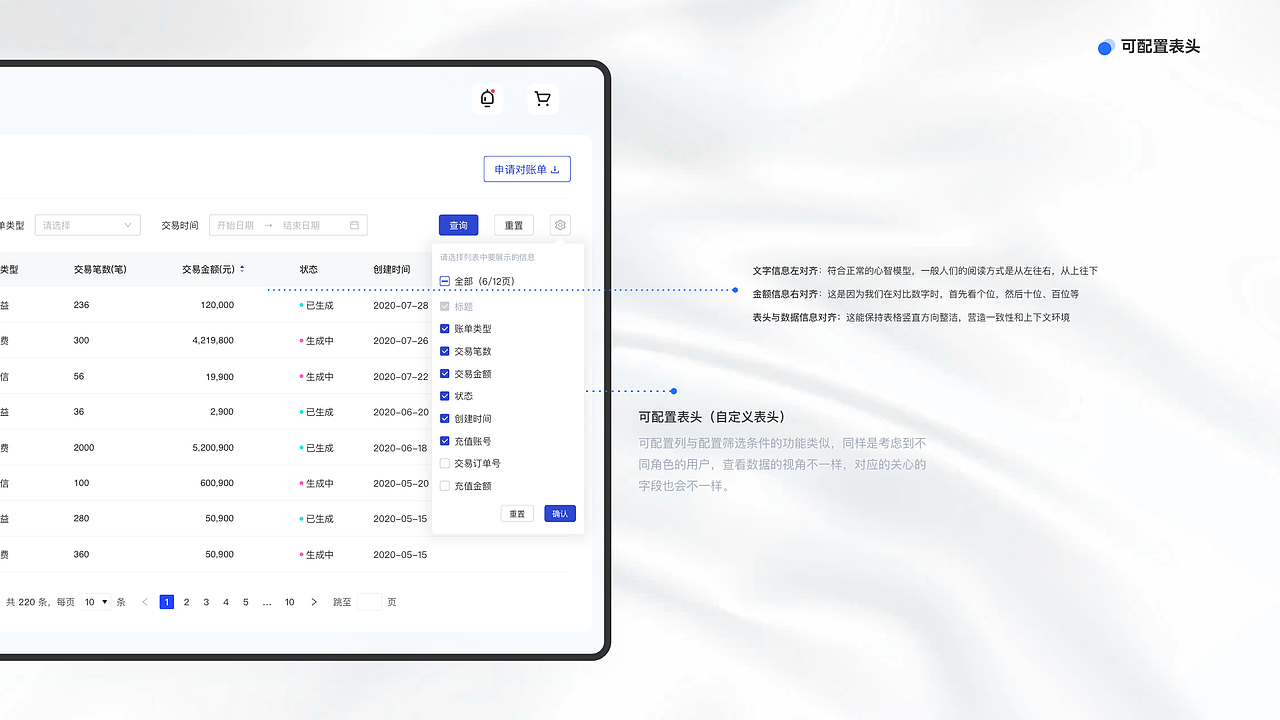This screenshot has height=720, width=1280.
Task: Go to the previous page arrow
Action: 145,602
